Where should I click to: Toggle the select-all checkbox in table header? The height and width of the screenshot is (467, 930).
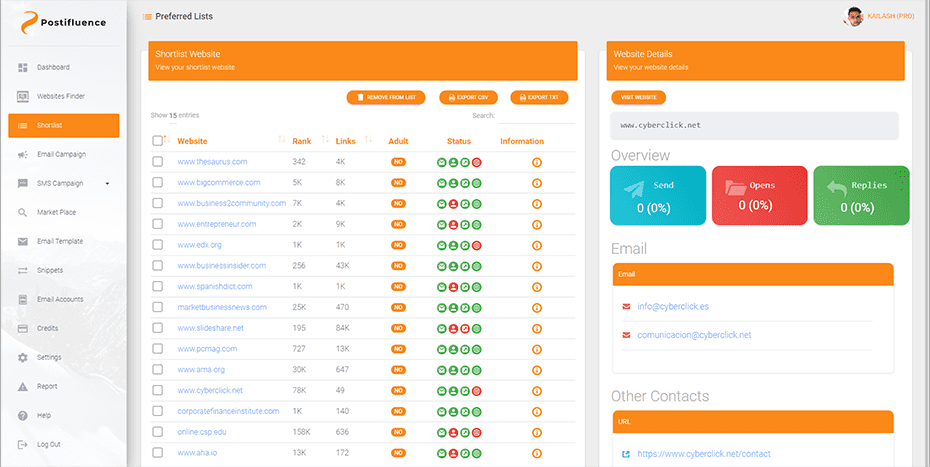coord(157,141)
